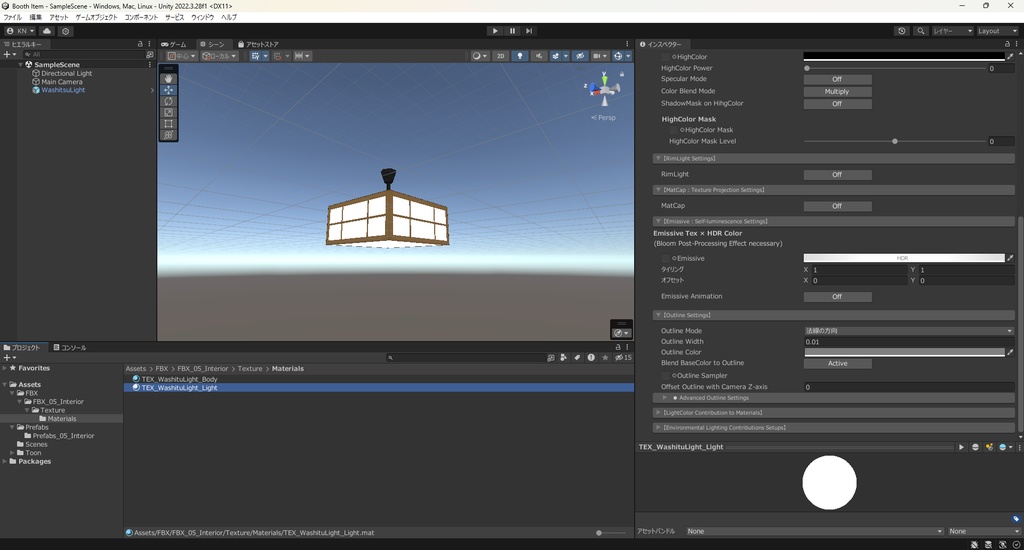Click eyedropper next to HighColor swatch
Screen dimensions: 1024x550
[1010, 57]
